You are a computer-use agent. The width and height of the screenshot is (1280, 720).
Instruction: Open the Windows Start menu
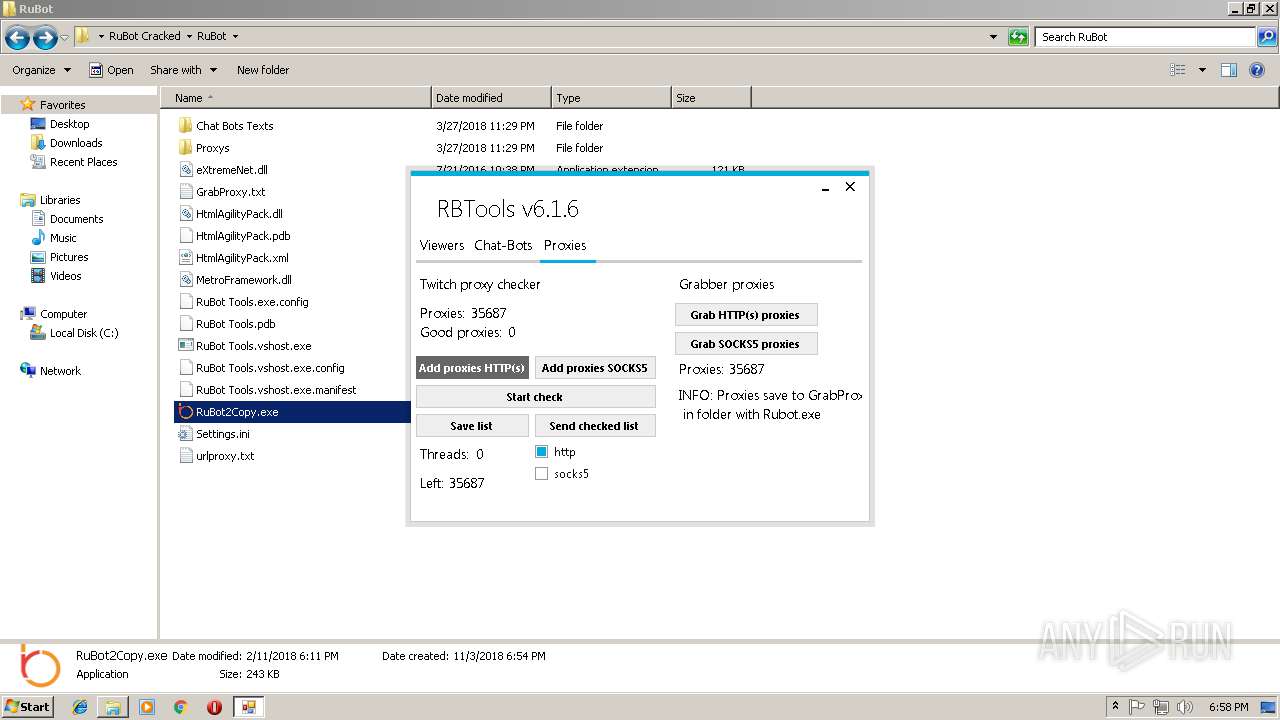28,707
